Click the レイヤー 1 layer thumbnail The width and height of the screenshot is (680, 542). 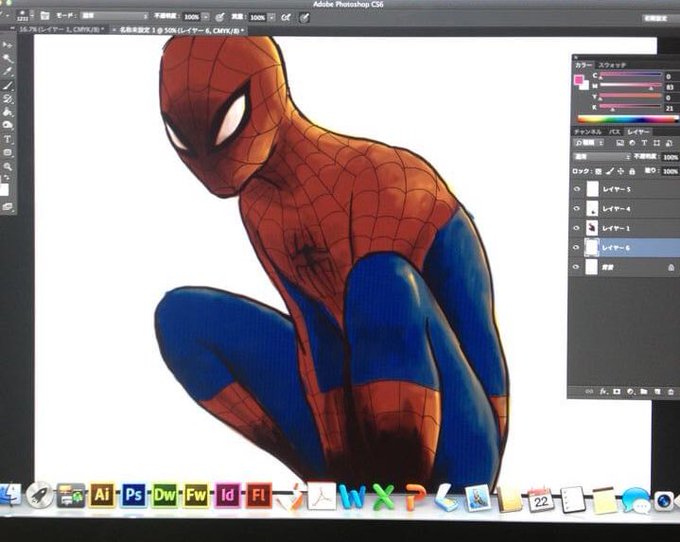592,228
